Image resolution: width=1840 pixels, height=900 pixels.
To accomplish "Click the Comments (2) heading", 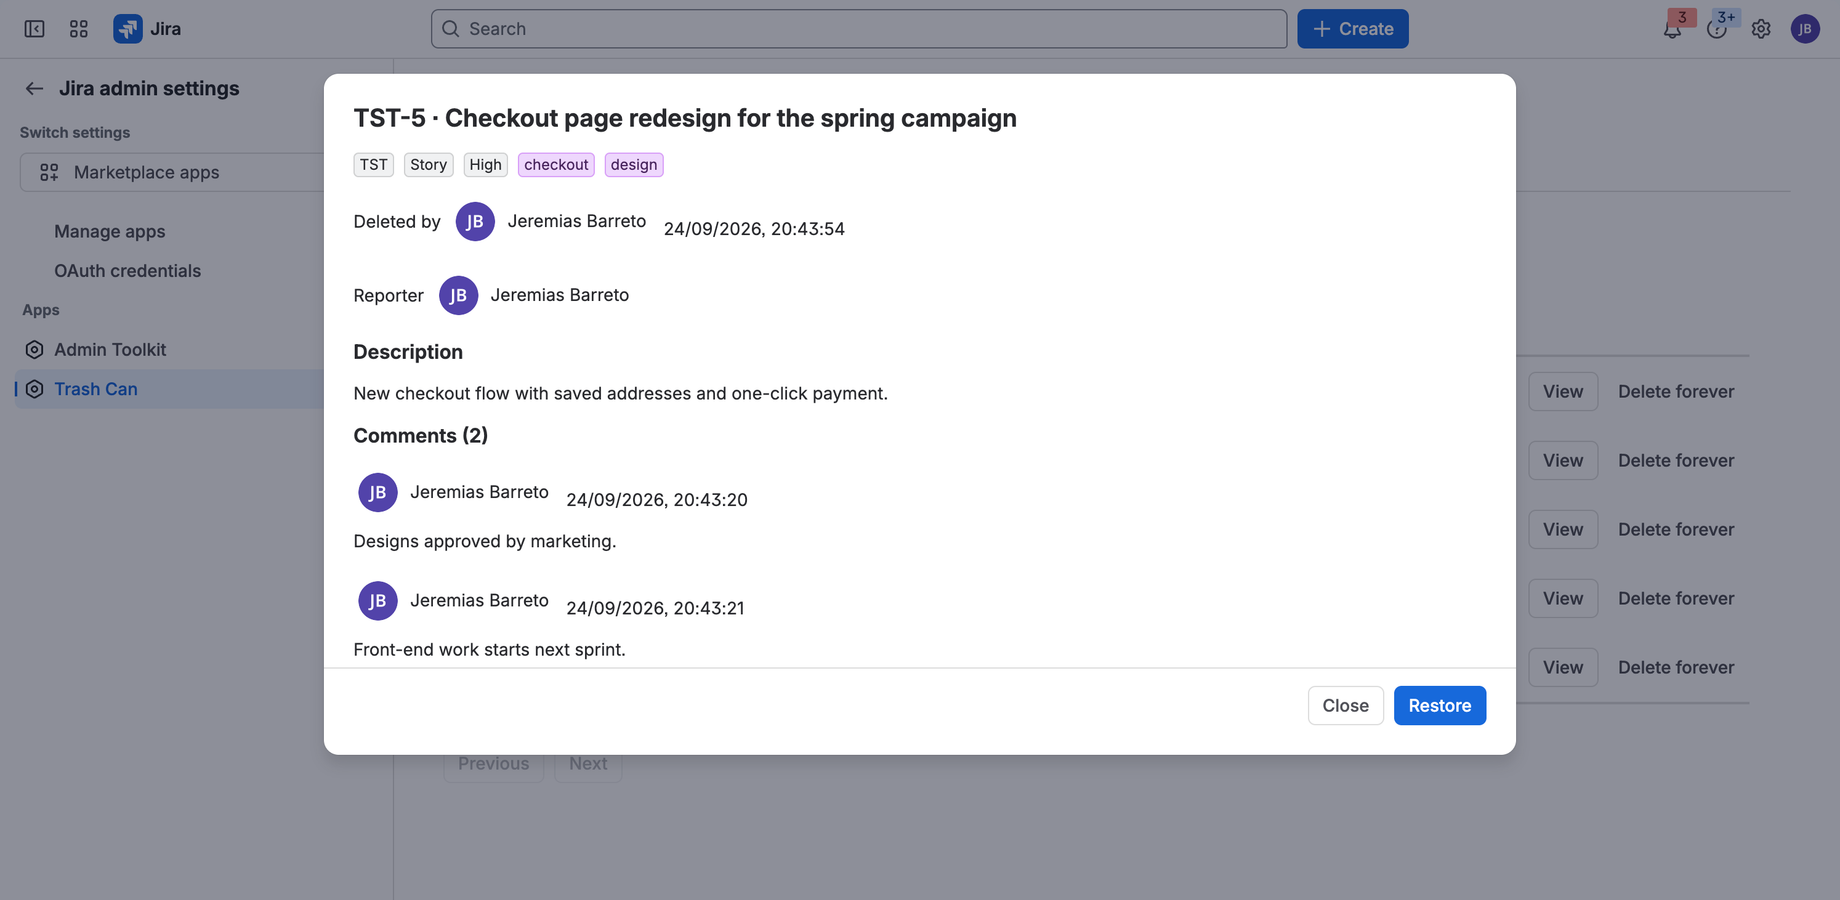I will [421, 436].
